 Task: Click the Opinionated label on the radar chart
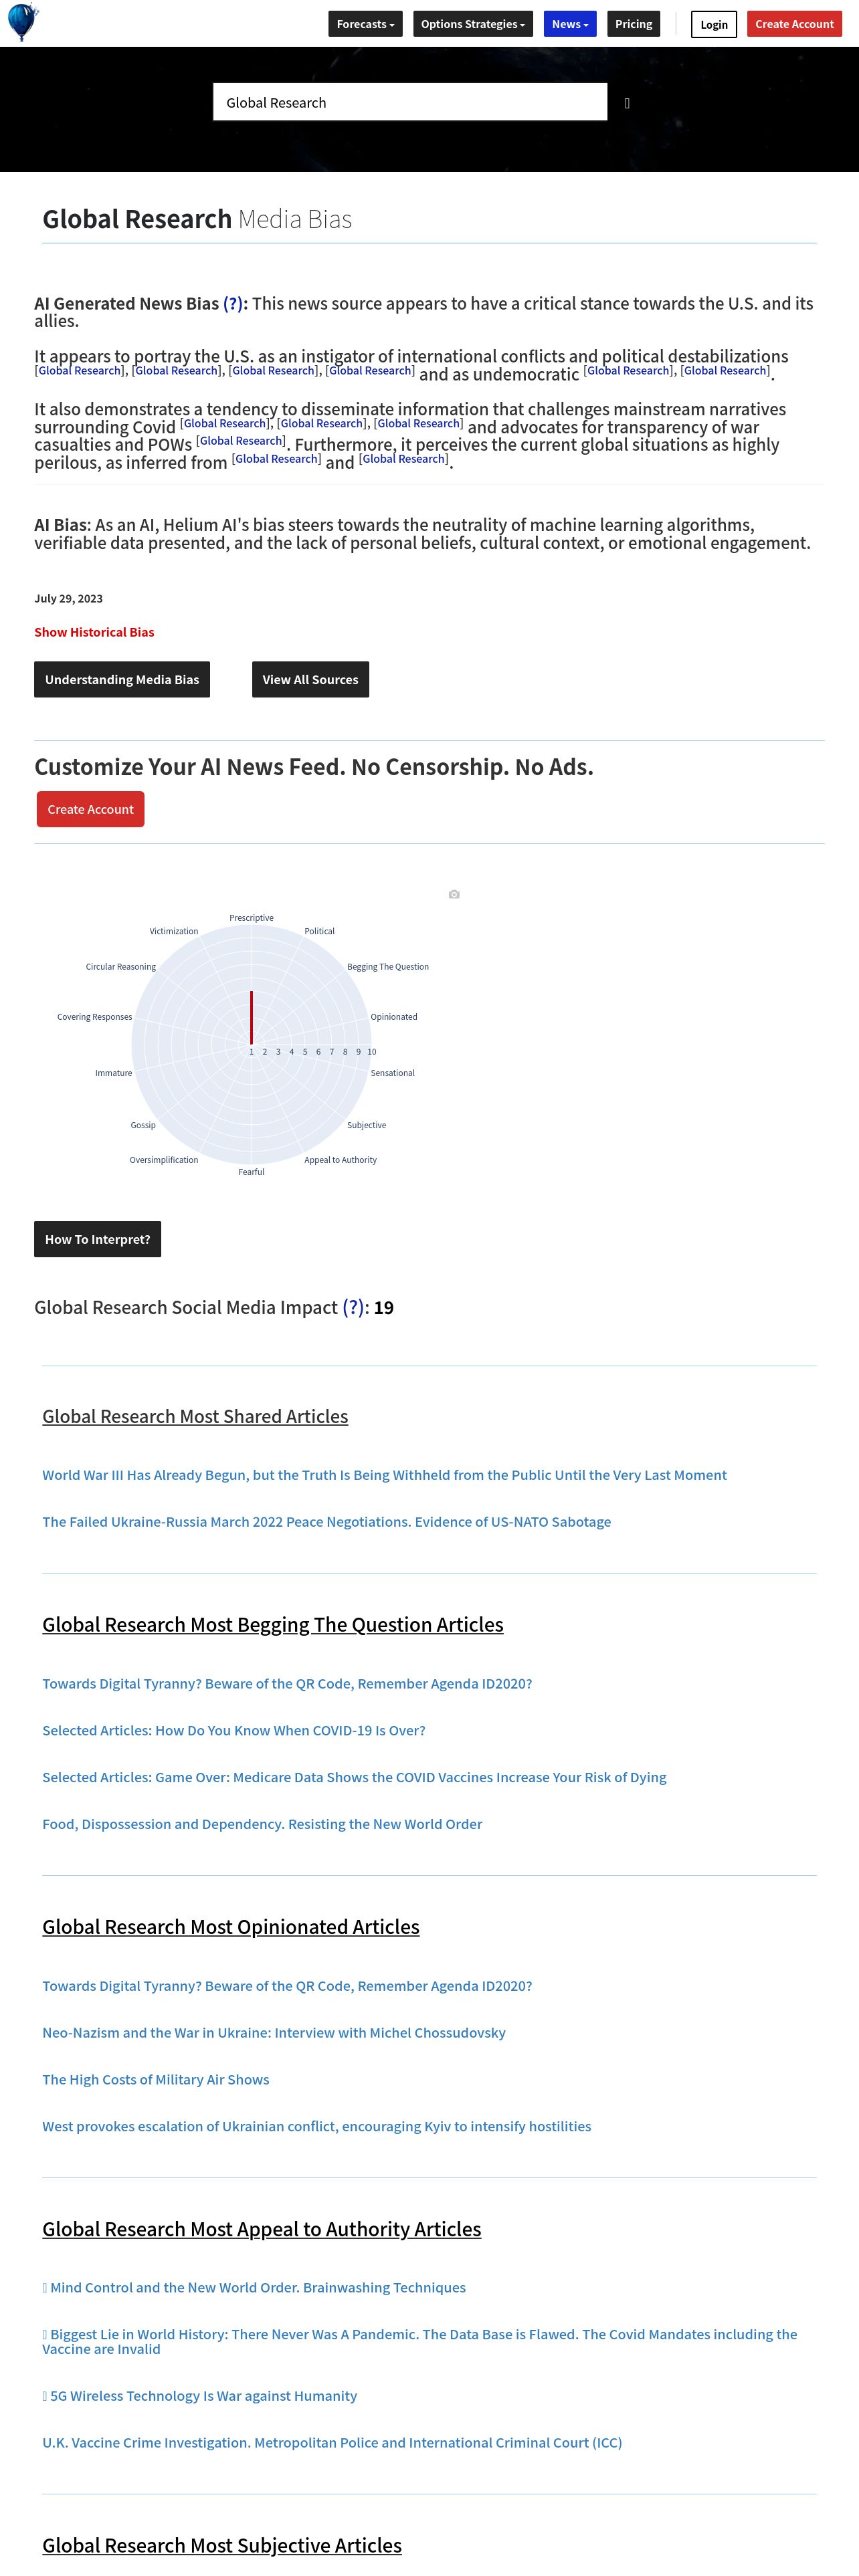[394, 1017]
